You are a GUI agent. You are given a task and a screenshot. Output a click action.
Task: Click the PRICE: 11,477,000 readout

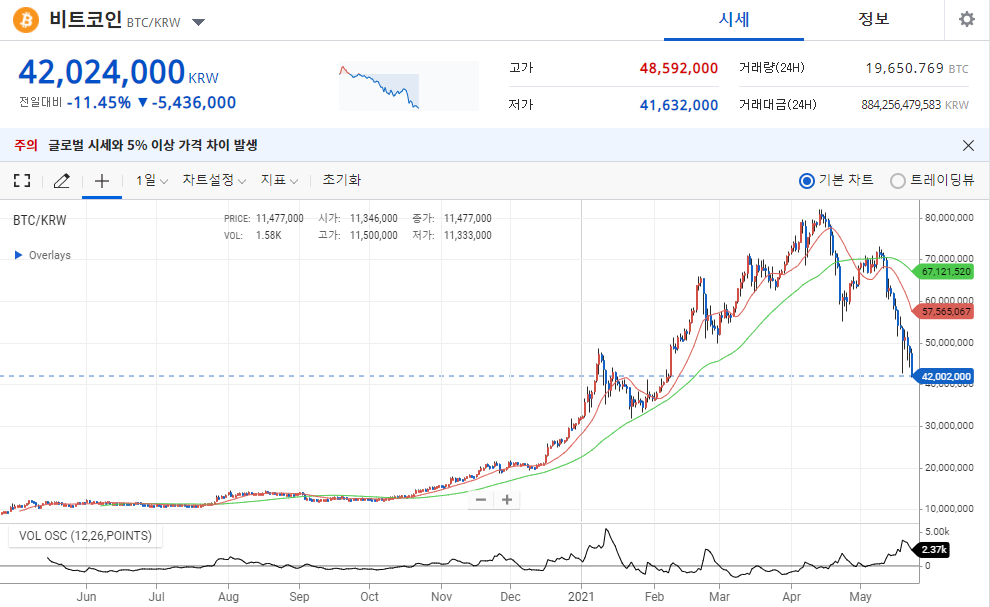point(263,219)
